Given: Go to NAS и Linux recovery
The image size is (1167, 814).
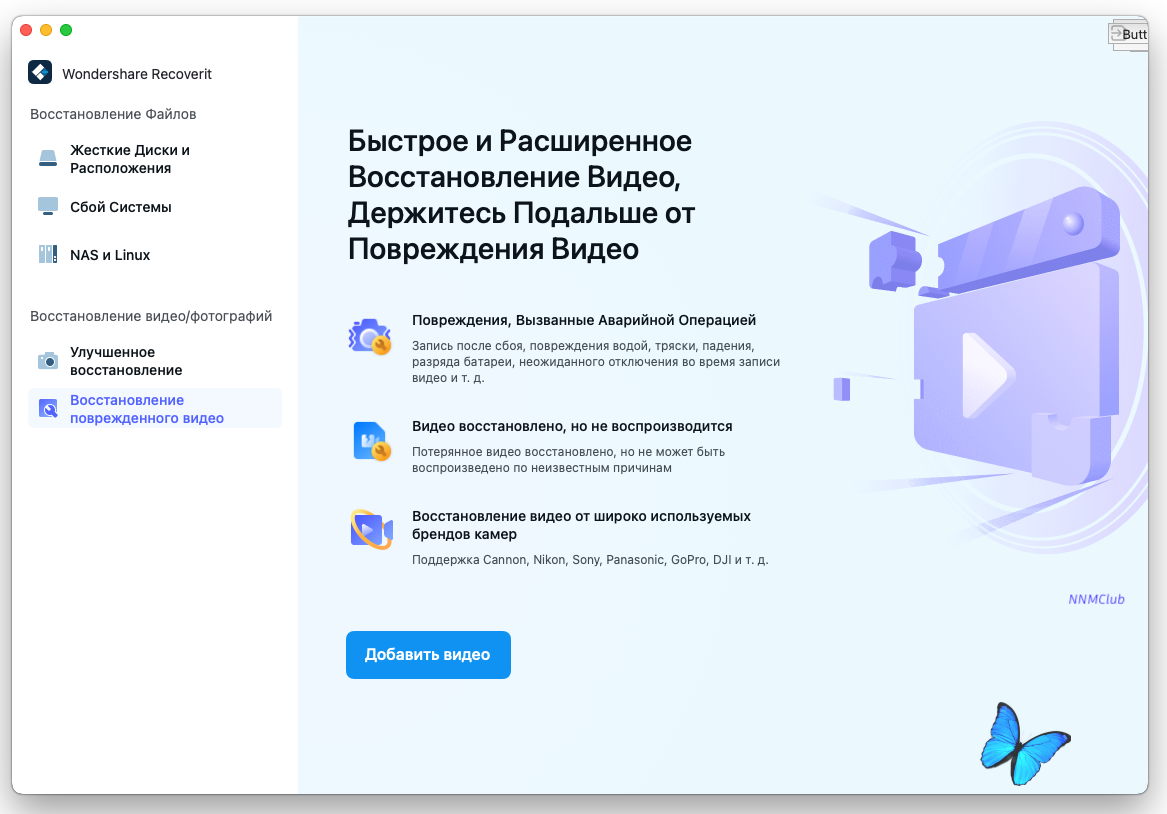Looking at the screenshot, I should click(155, 254).
